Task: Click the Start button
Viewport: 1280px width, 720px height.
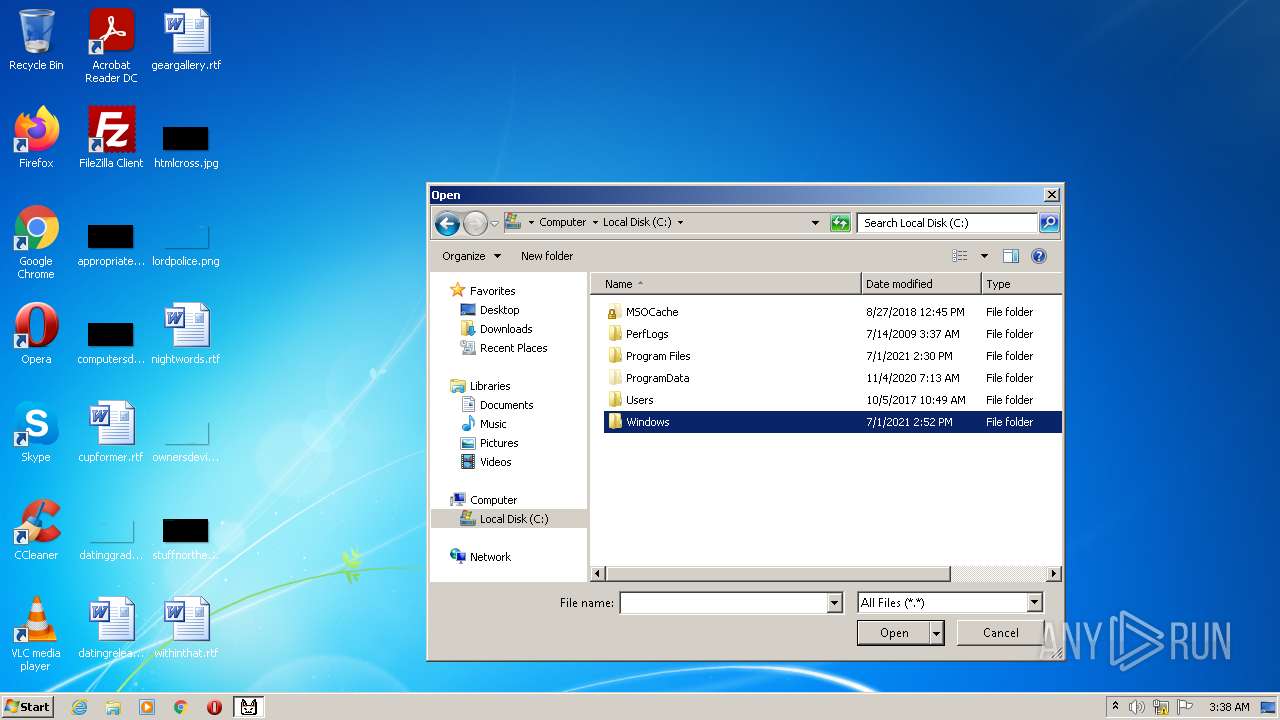Action: click(27, 707)
